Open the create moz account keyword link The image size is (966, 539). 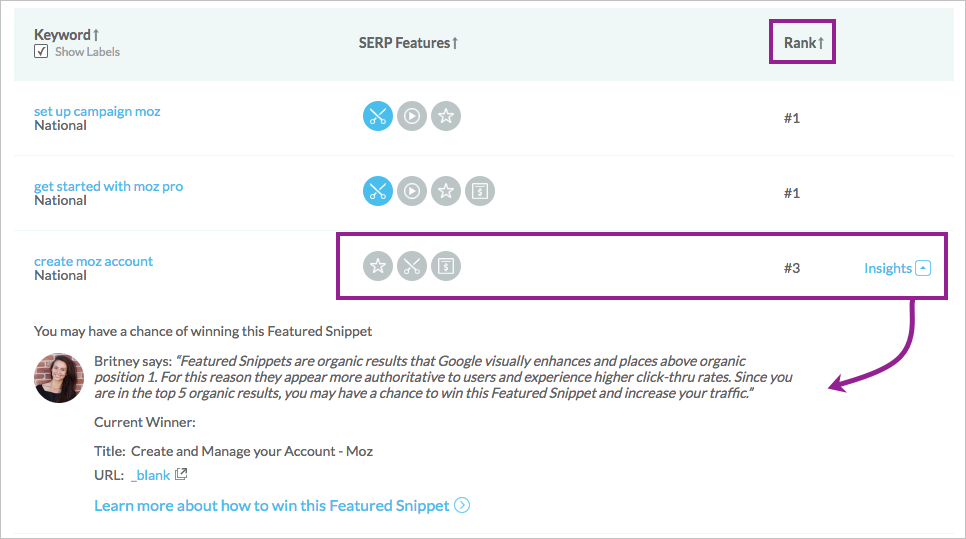93,261
